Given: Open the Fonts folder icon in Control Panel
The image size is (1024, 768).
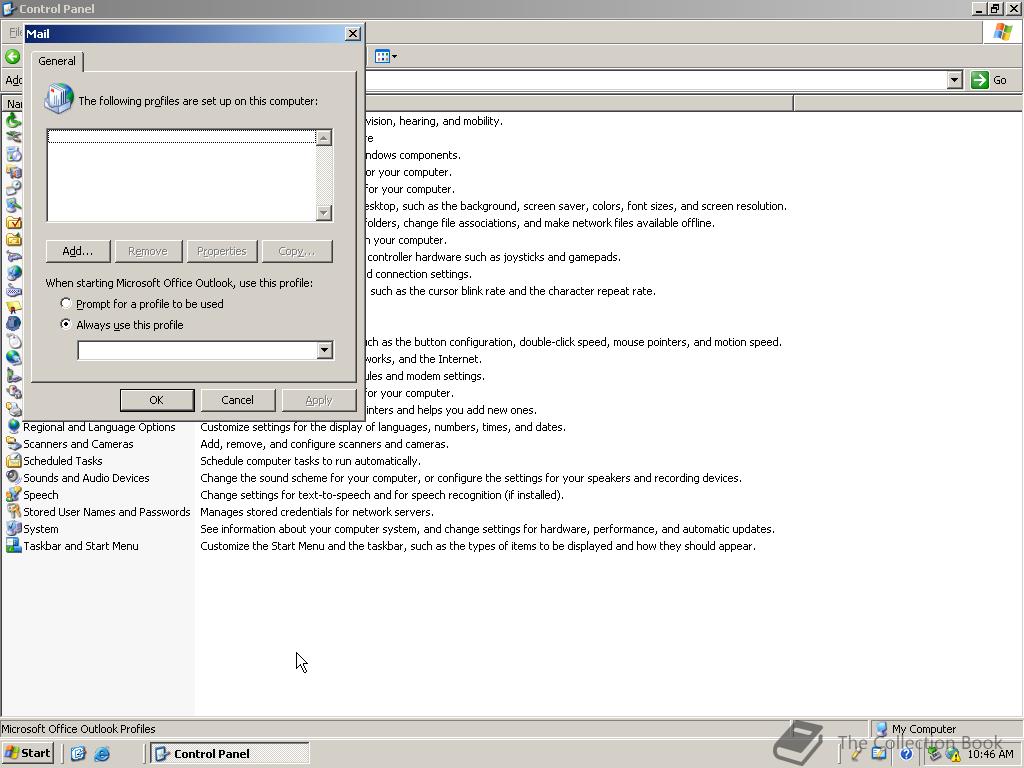Looking at the screenshot, I should click(13, 239).
